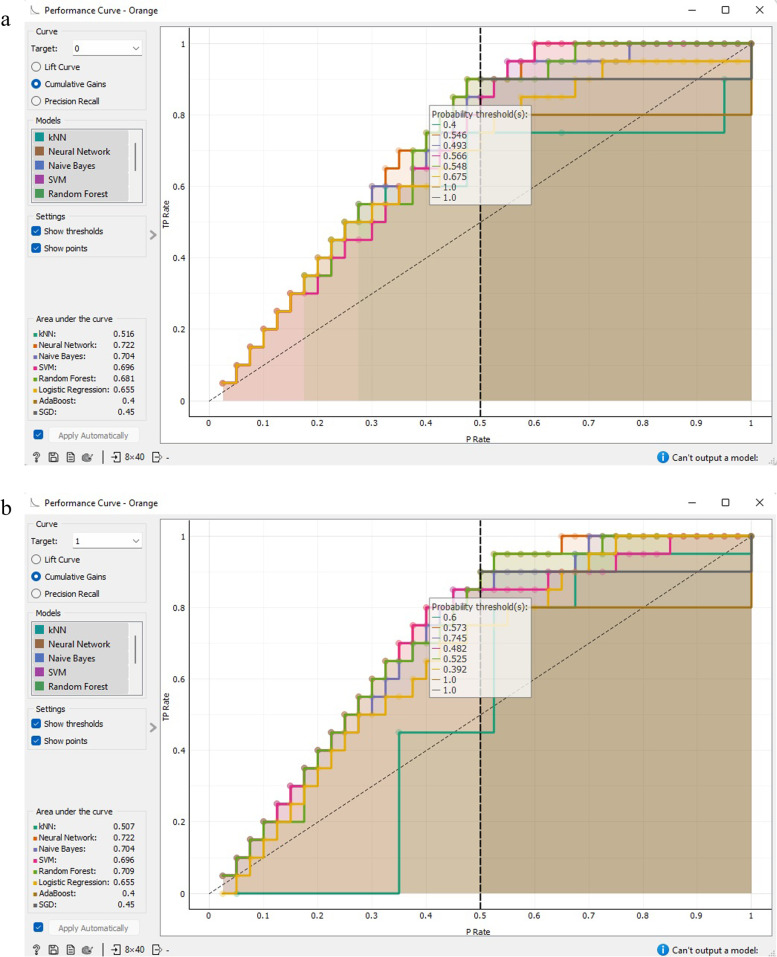Collapse control panel arrow in bottom window
The width and height of the screenshot is (777, 957).
click(x=153, y=727)
